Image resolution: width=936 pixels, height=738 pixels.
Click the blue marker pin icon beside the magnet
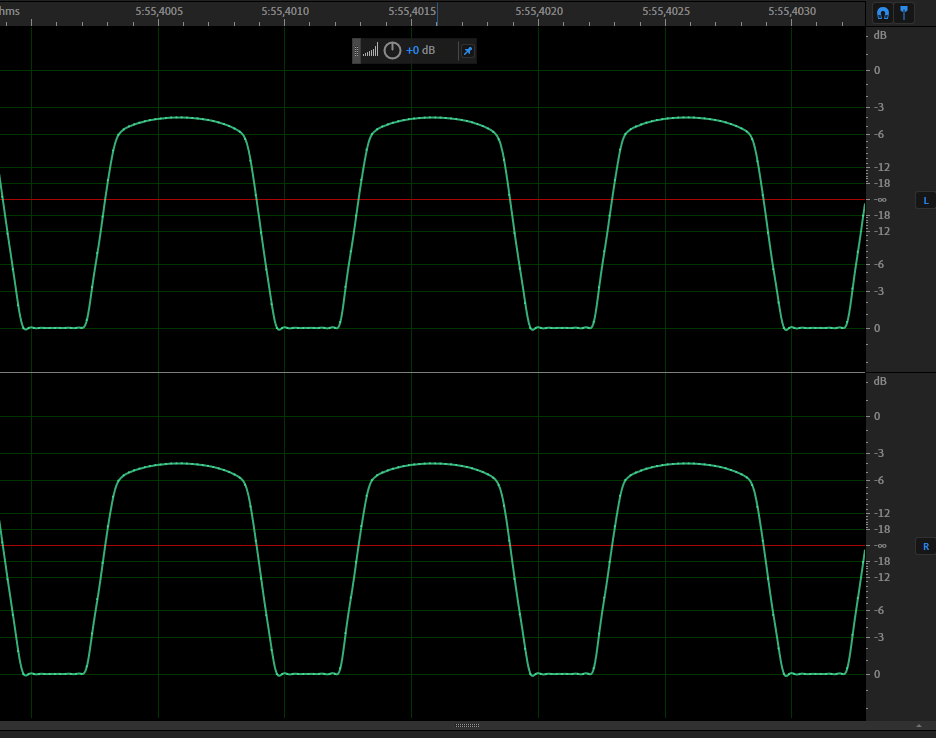904,12
